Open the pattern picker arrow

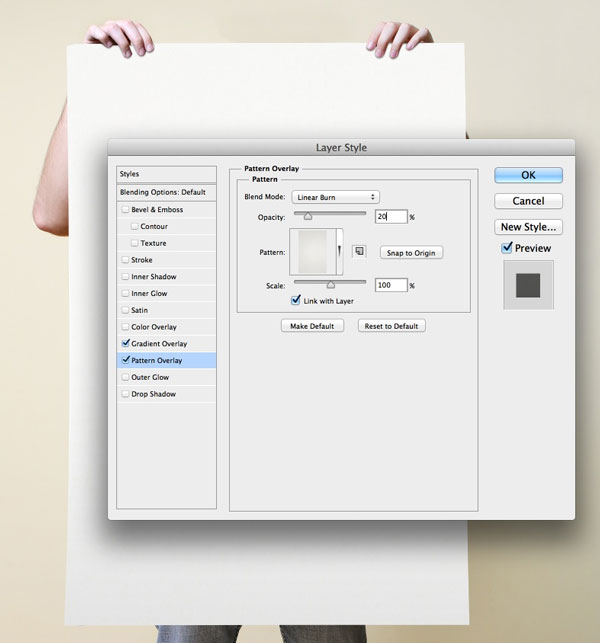point(340,251)
